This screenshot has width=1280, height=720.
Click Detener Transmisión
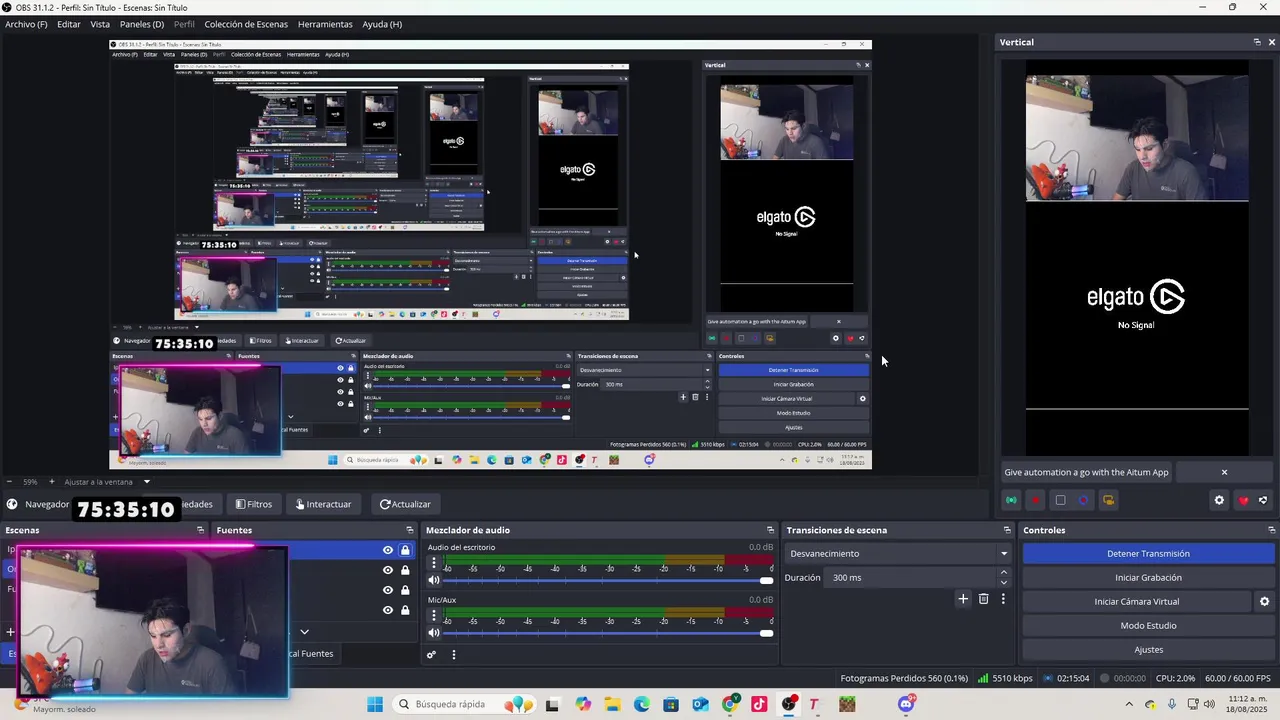(x=1148, y=554)
